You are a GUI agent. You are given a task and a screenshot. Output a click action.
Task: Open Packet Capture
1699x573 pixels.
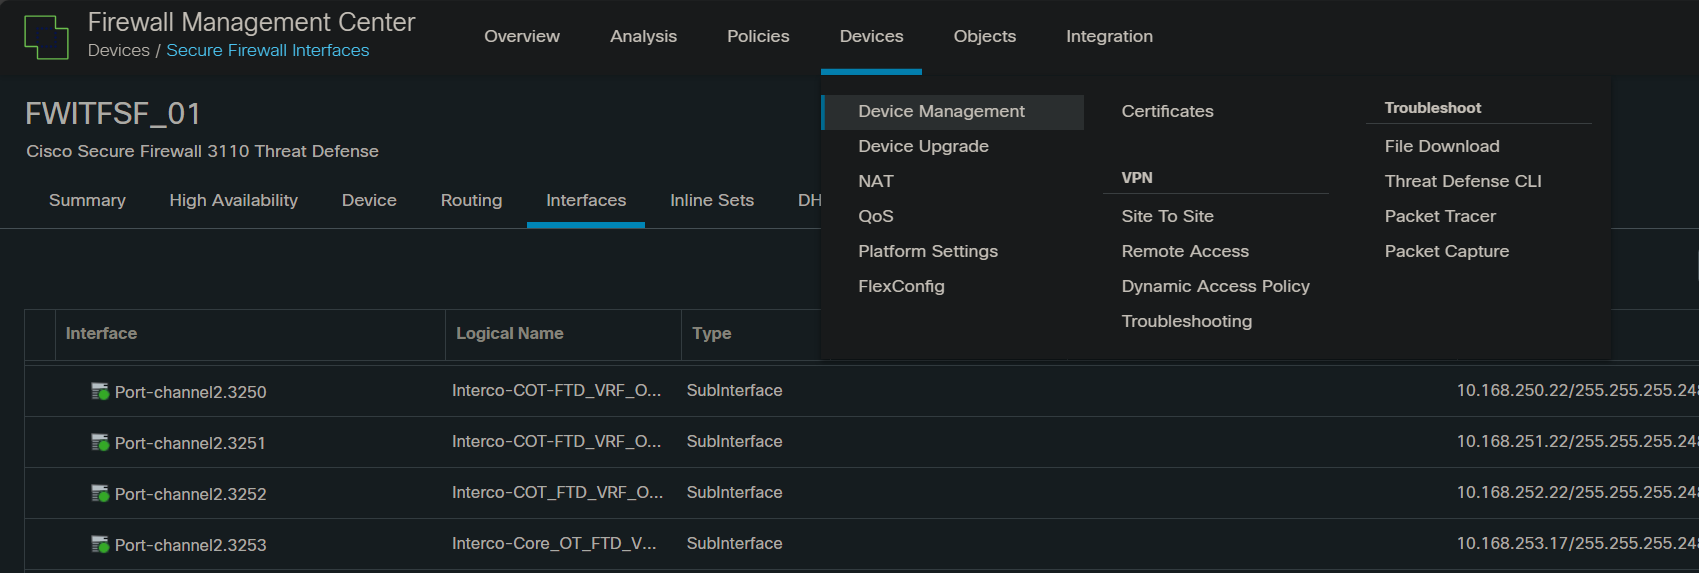pos(1447,251)
